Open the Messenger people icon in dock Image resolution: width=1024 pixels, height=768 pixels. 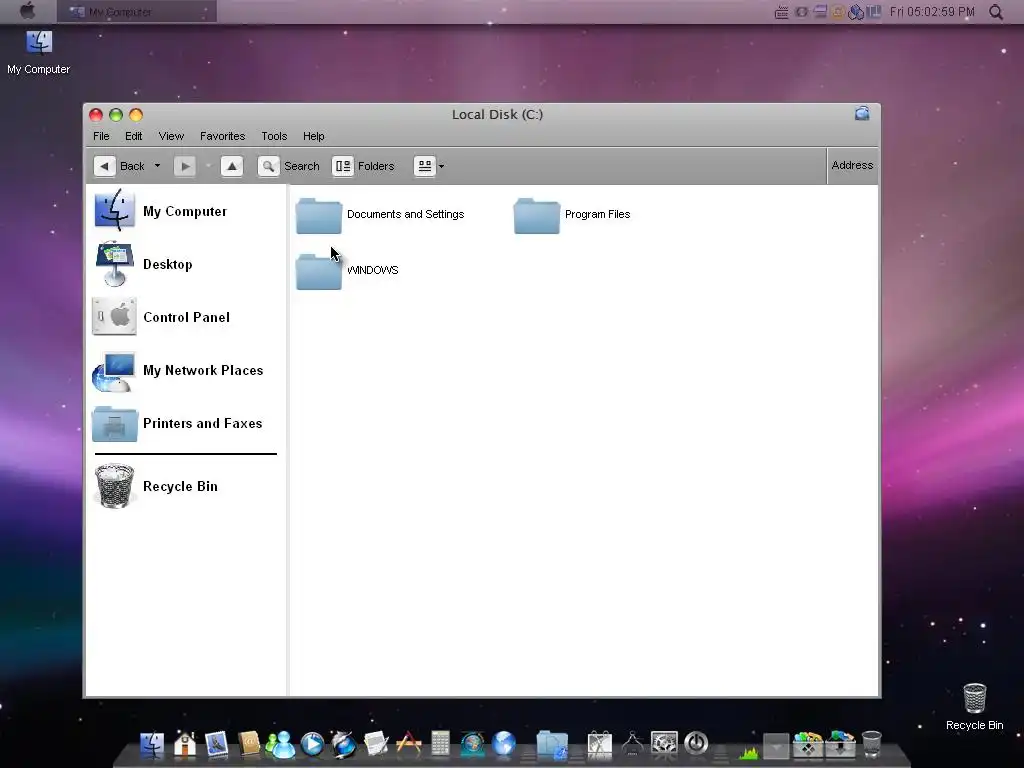(280, 744)
